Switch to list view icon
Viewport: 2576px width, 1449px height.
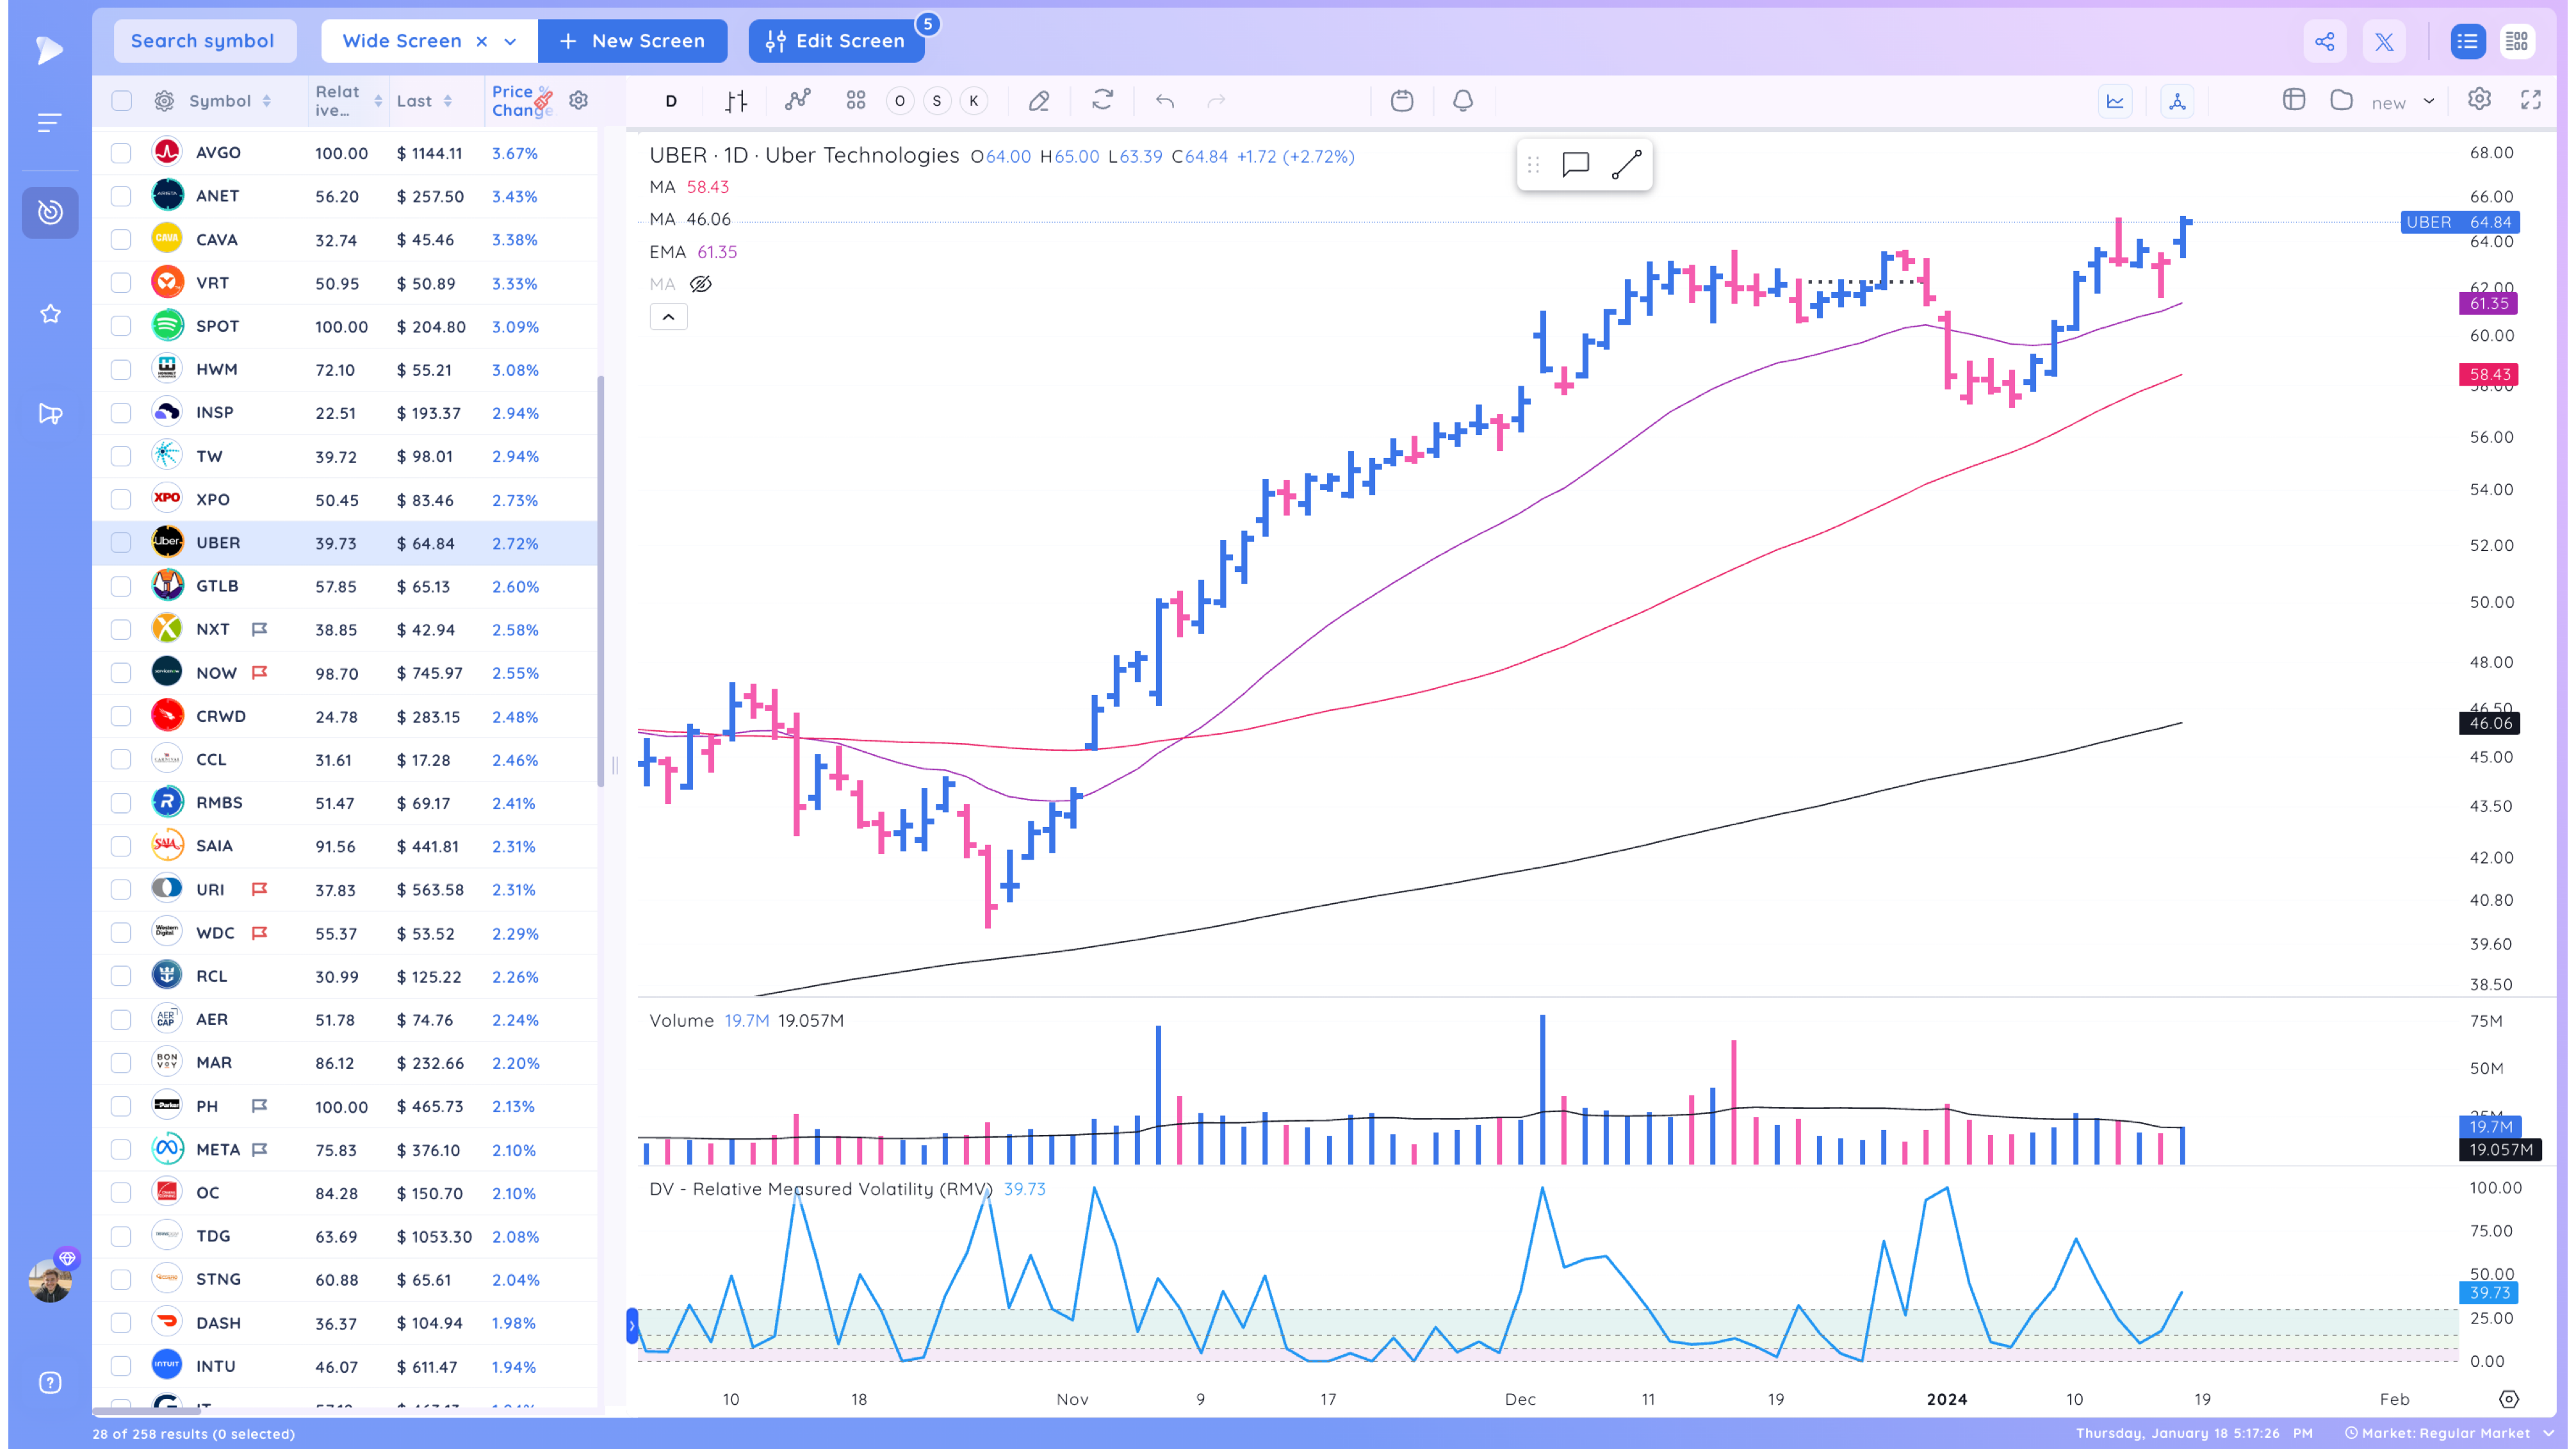coord(2467,41)
